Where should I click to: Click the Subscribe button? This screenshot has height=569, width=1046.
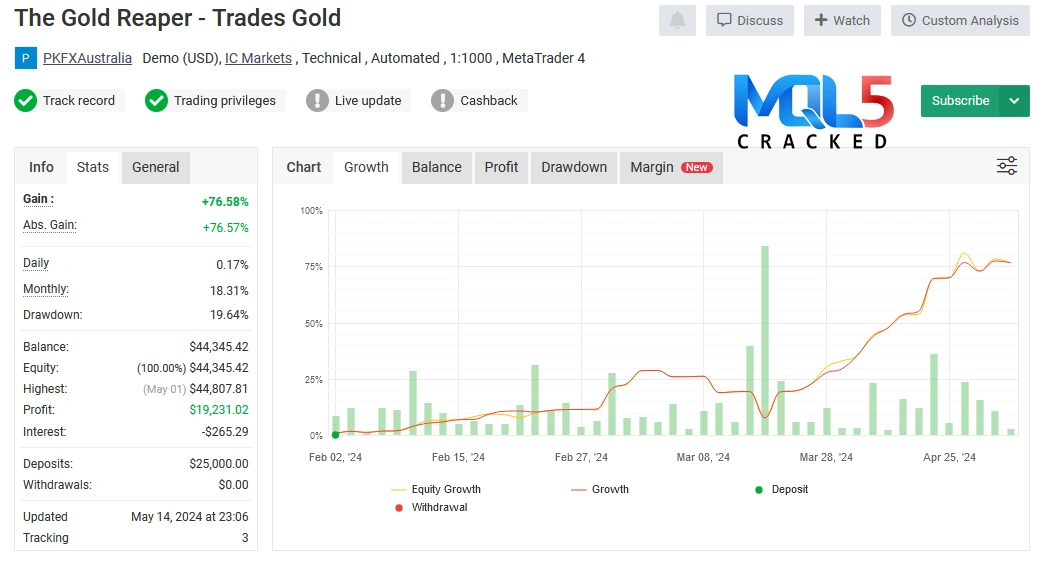[960, 101]
